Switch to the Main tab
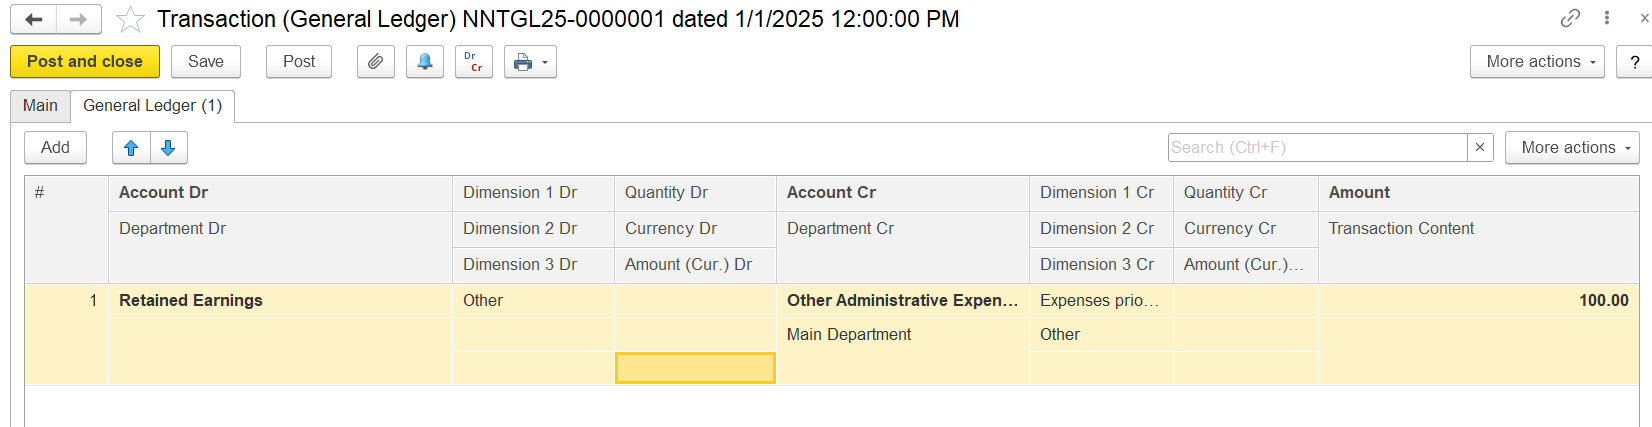This screenshot has width=1652, height=427. tap(40, 106)
